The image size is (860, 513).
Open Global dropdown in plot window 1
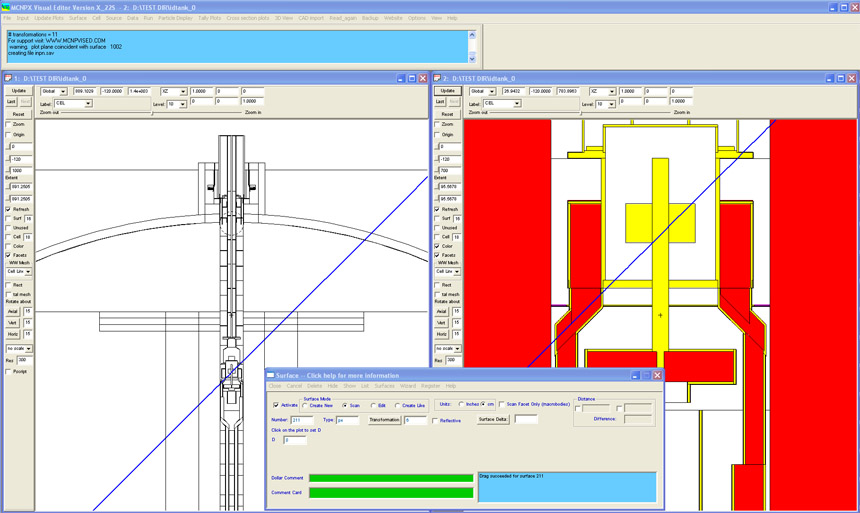click(63, 92)
